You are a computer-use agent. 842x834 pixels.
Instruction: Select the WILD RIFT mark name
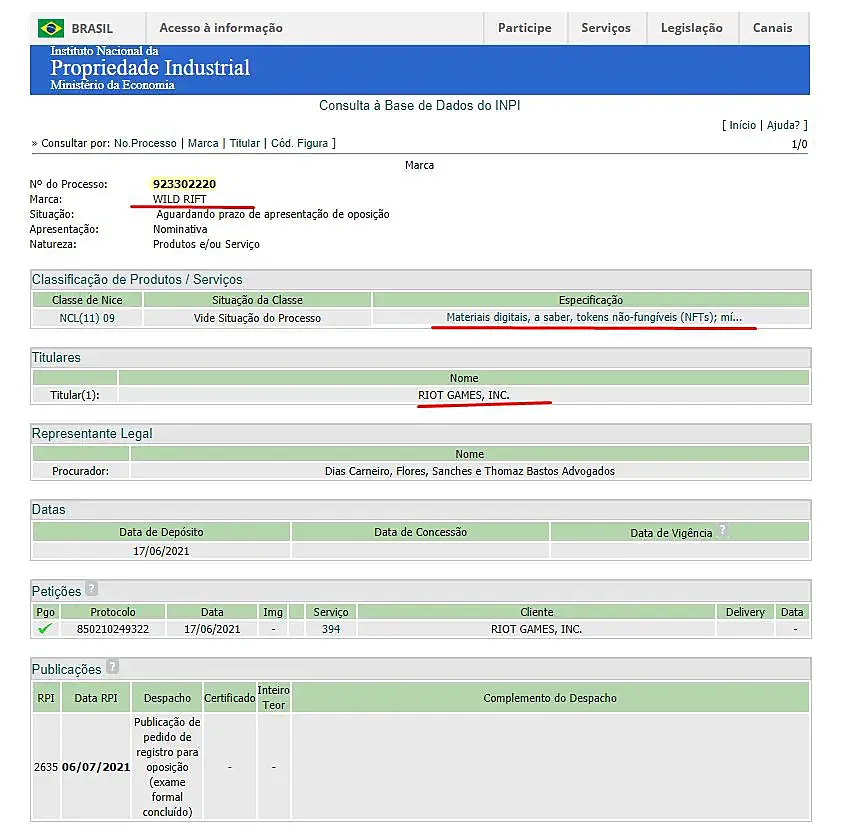tap(179, 199)
